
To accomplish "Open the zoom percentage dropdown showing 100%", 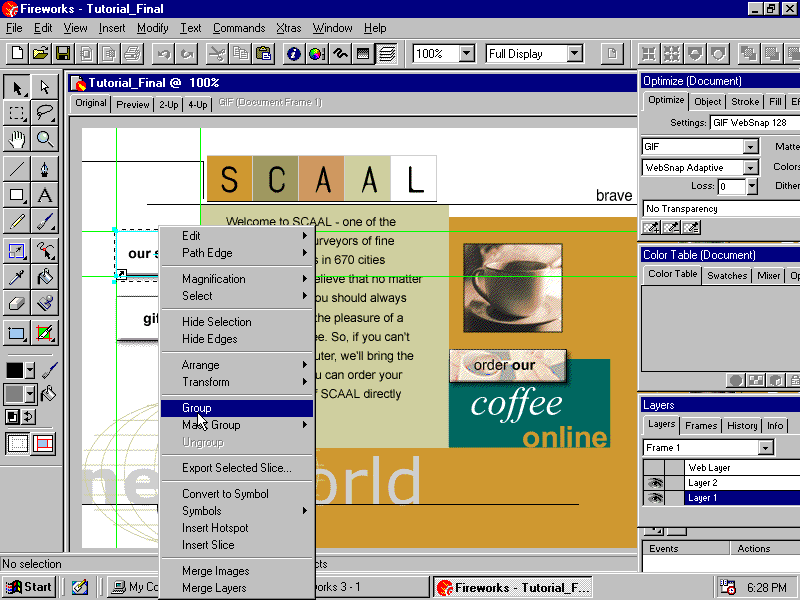I will [x=467, y=54].
